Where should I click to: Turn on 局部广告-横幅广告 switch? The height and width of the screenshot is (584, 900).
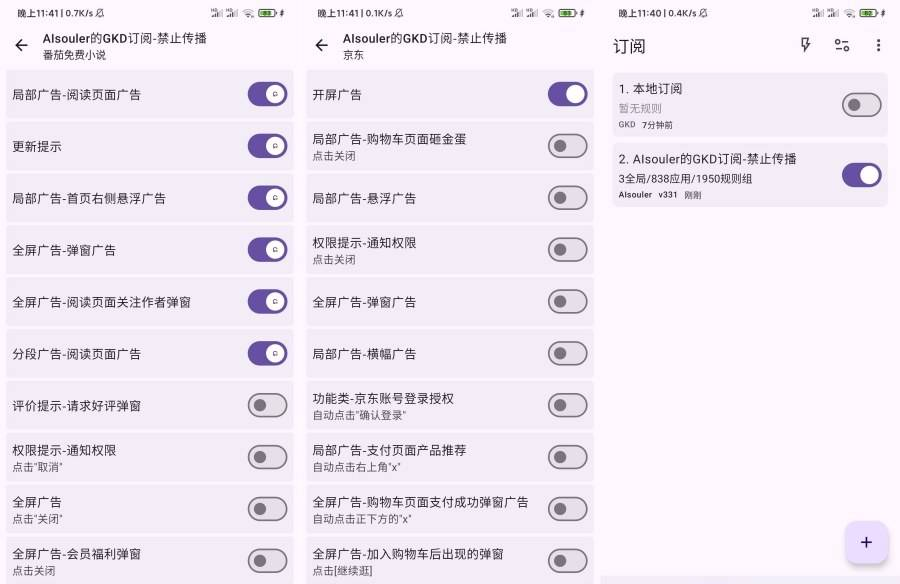(567, 353)
